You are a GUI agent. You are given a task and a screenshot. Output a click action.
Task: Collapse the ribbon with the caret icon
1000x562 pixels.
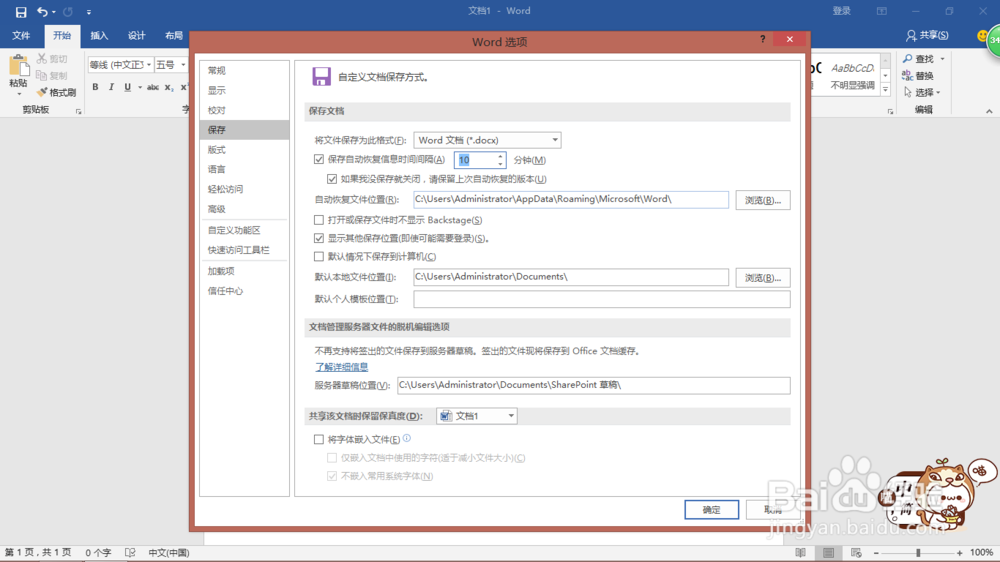(x=989, y=111)
